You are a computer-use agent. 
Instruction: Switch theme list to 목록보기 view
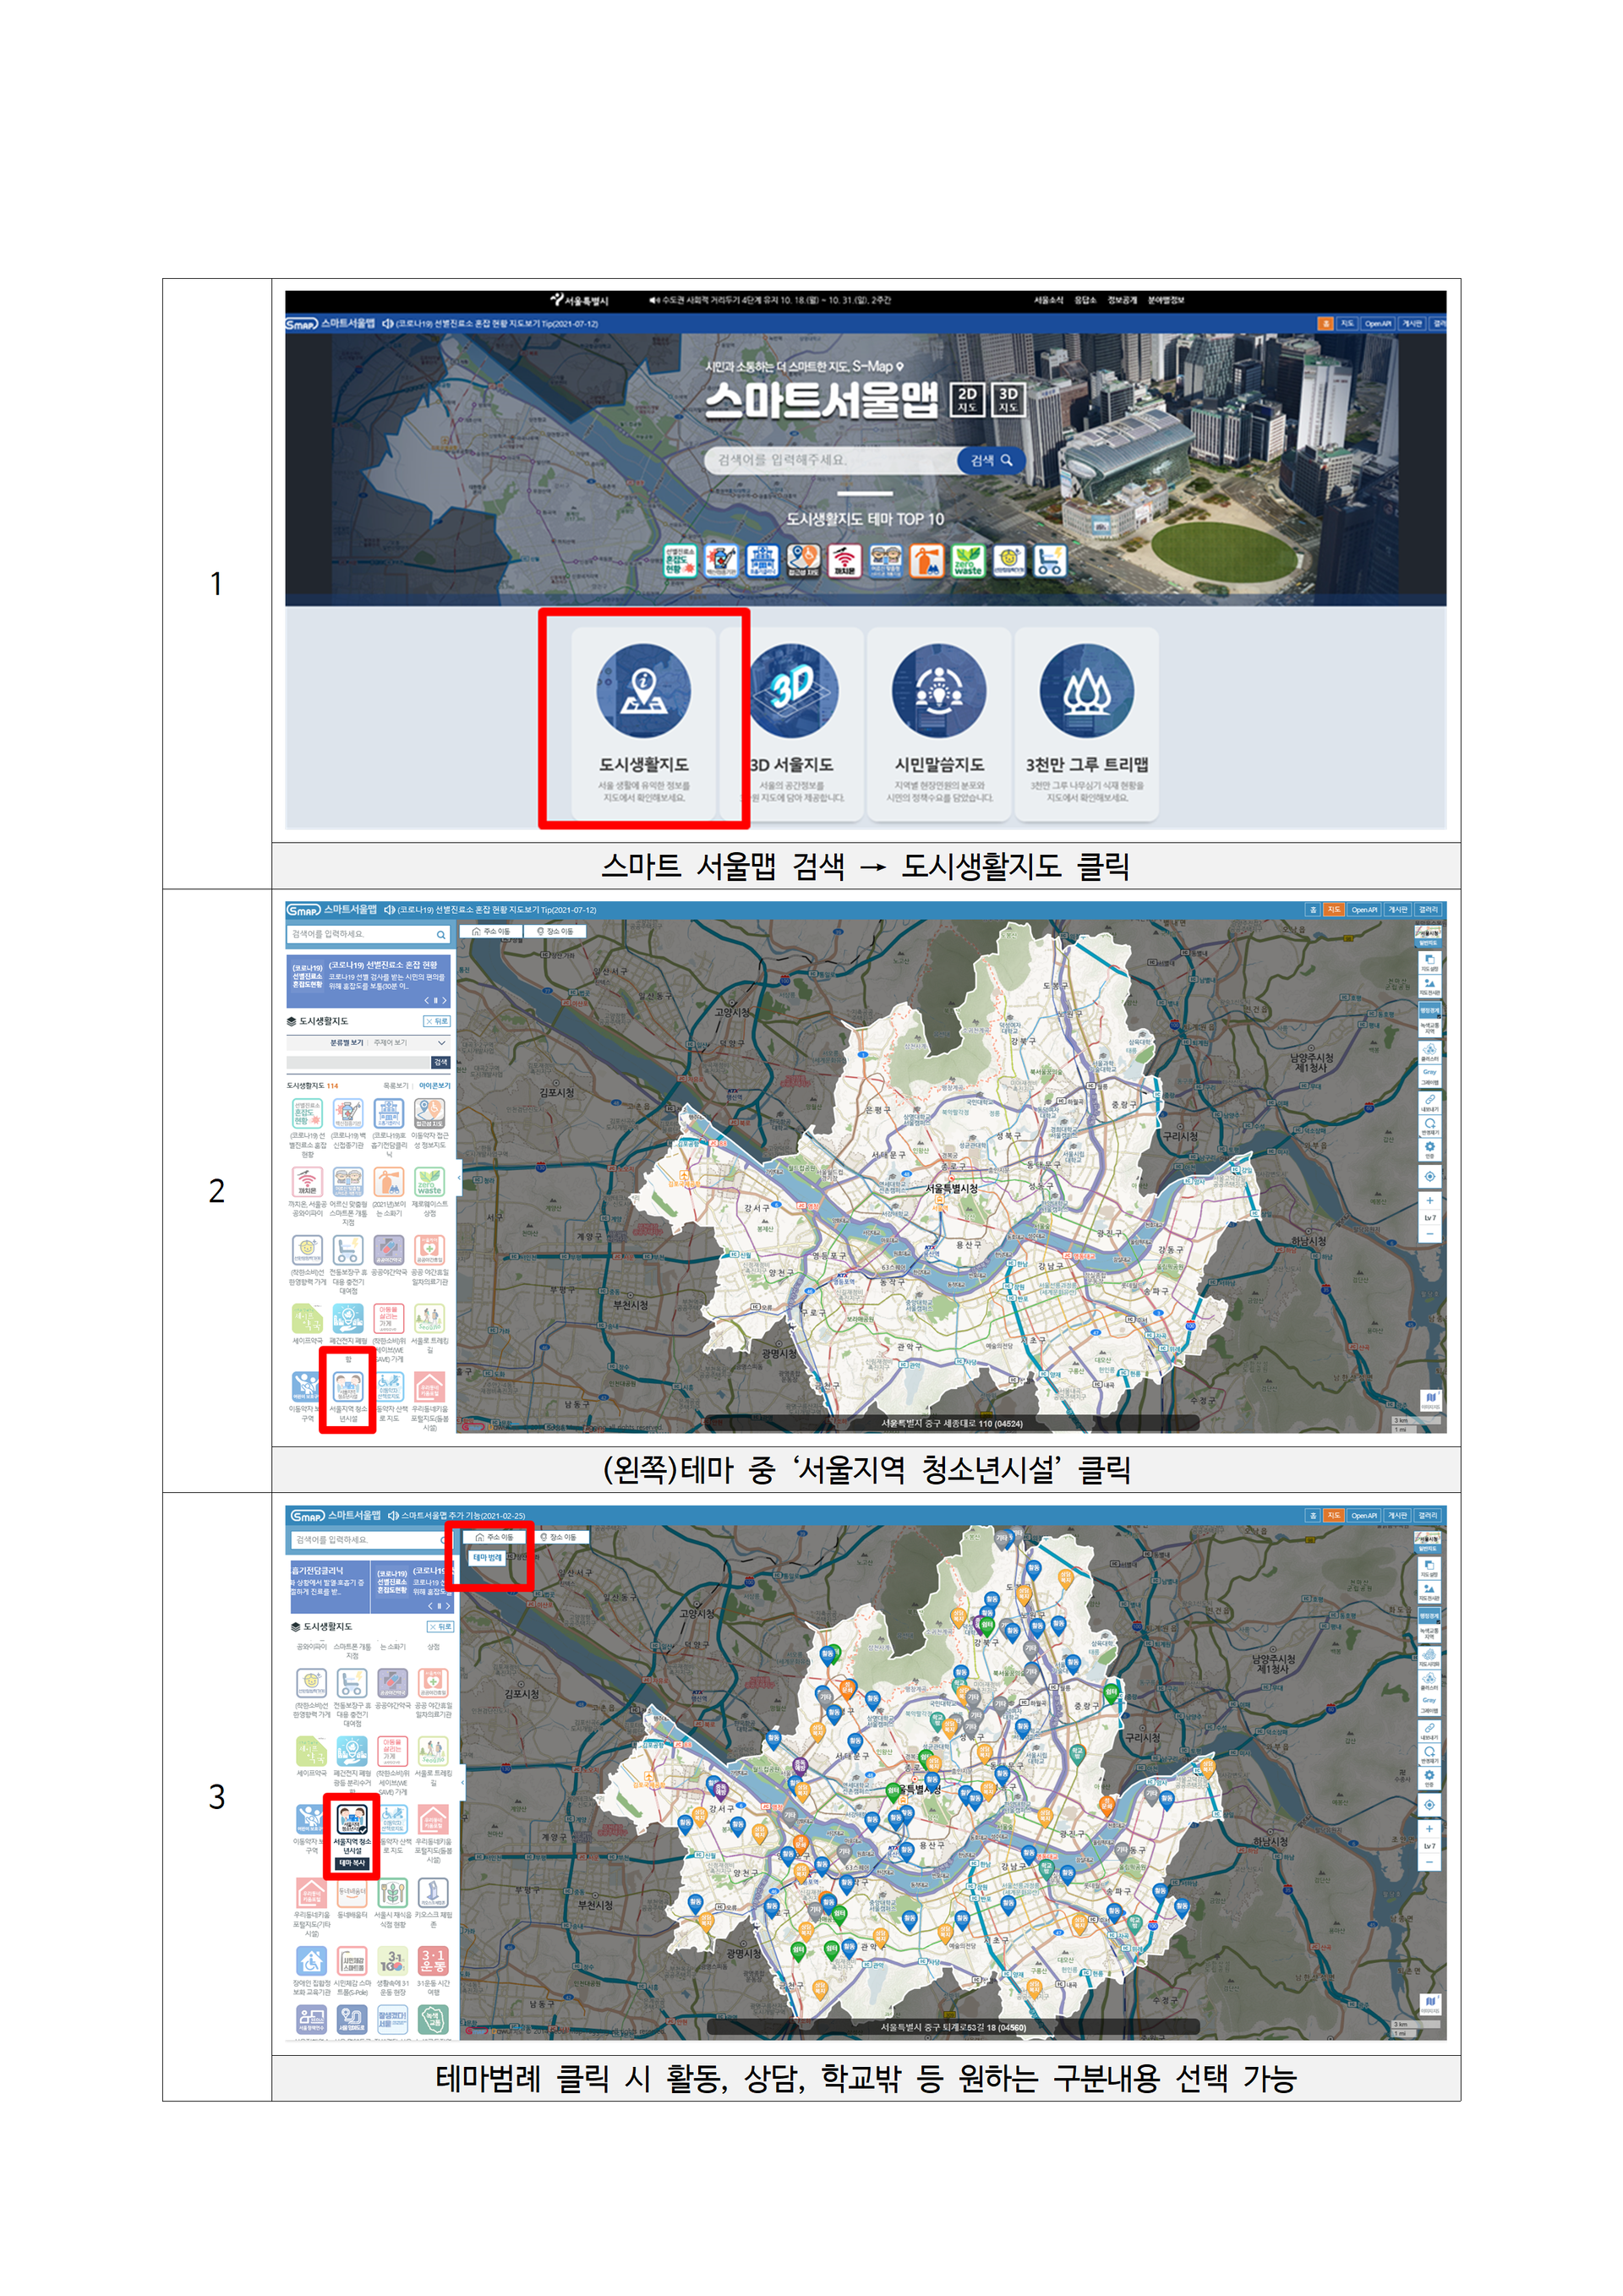pos(395,1085)
